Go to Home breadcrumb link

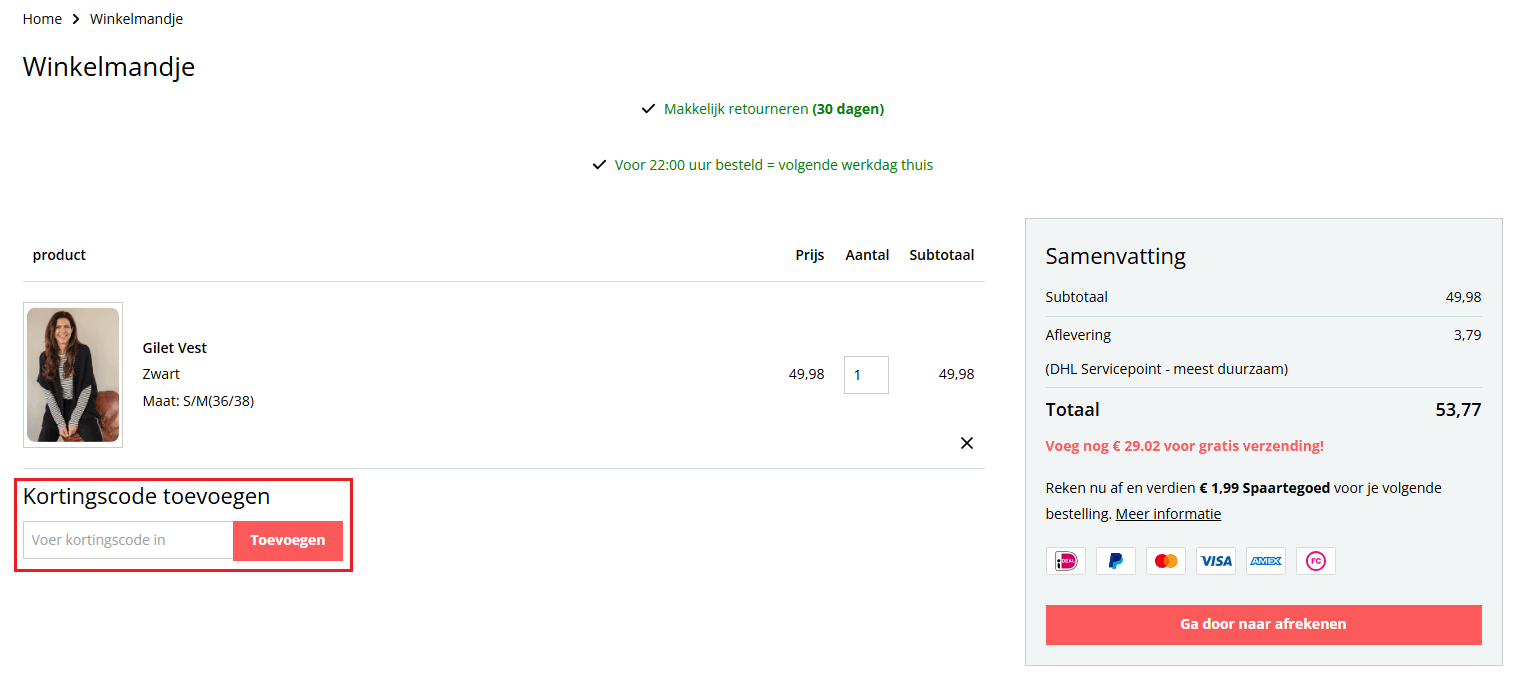pos(42,19)
